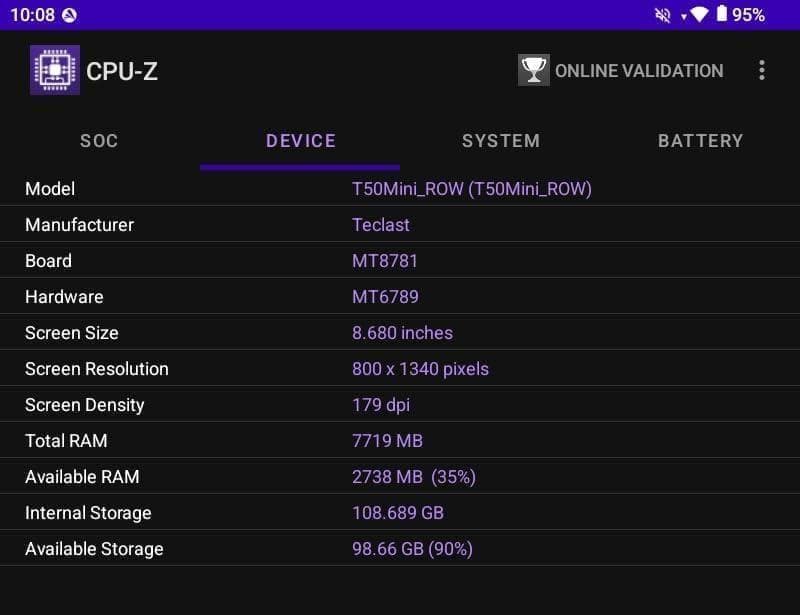The width and height of the screenshot is (800, 615).
Task: Tap the Model row value T50Mini_ROW
Action: tap(472, 189)
